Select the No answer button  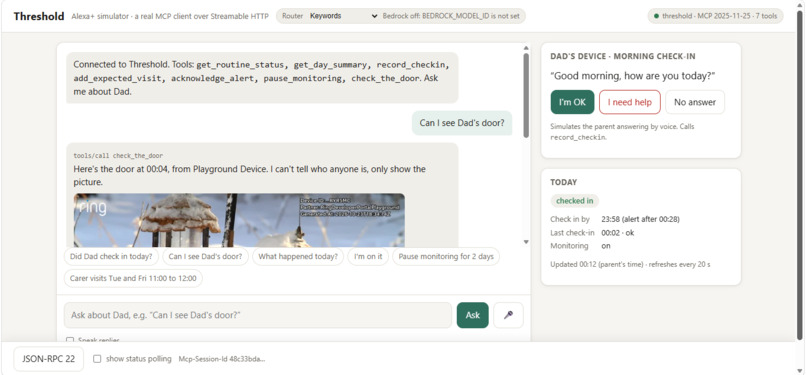tap(694, 102)
